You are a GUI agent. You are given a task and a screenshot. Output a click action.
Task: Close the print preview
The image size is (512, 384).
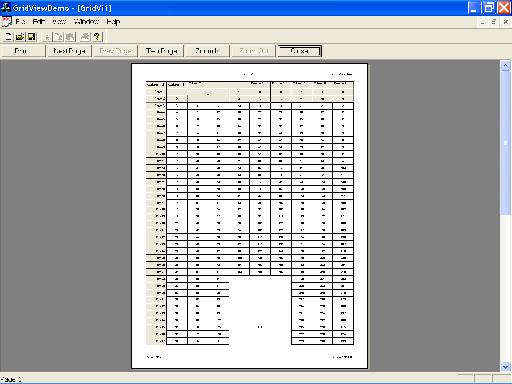(x=299, y=51)
